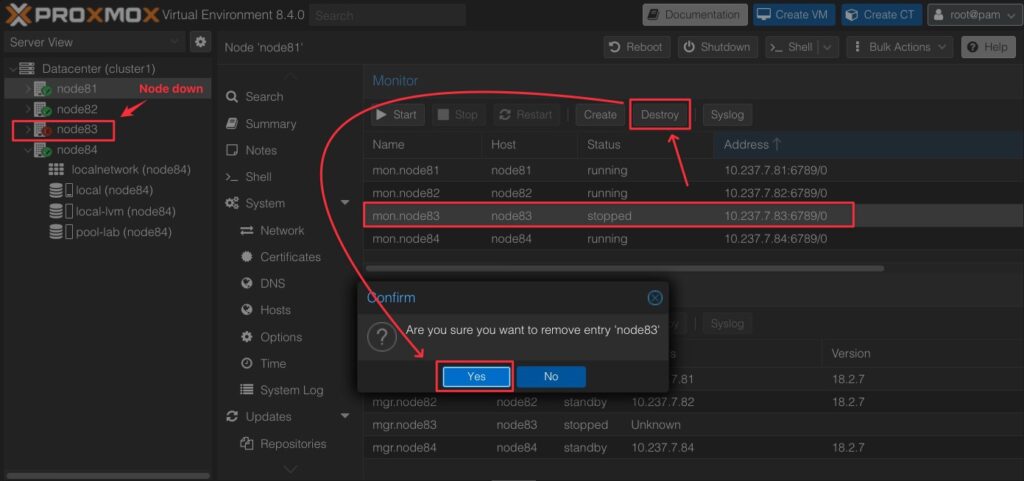Sort by the Name column header

point(422,144)
